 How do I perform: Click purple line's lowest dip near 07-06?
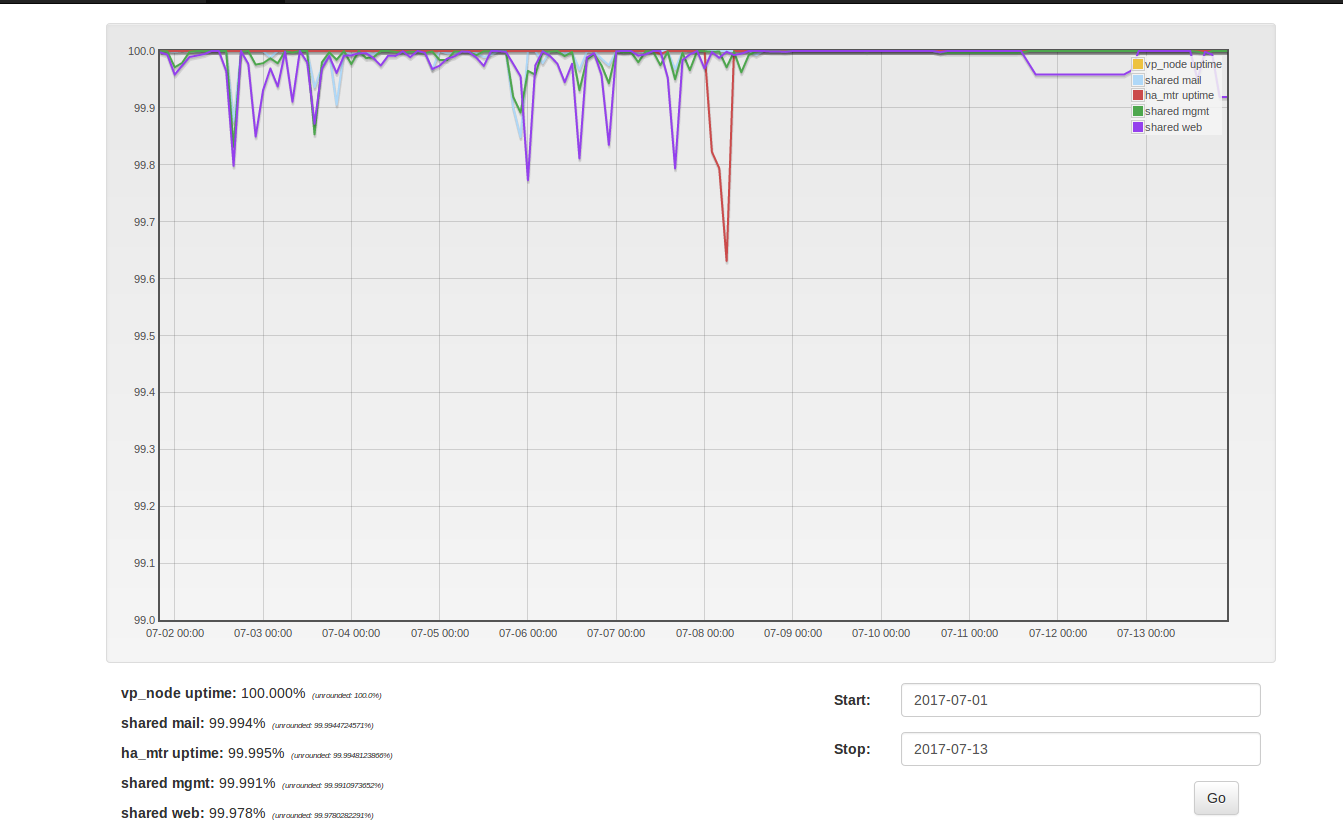tap(528, 180)
